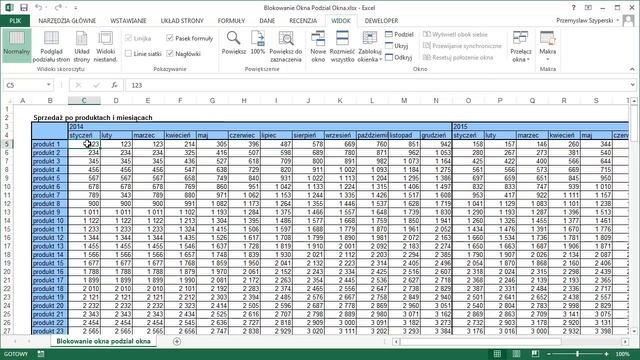Open Ribbon display options
The image size is (640, 360).
click(588, 7)
